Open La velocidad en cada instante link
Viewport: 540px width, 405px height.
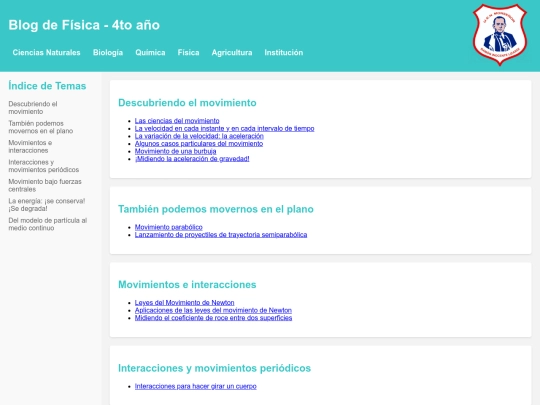coord(225,128)
